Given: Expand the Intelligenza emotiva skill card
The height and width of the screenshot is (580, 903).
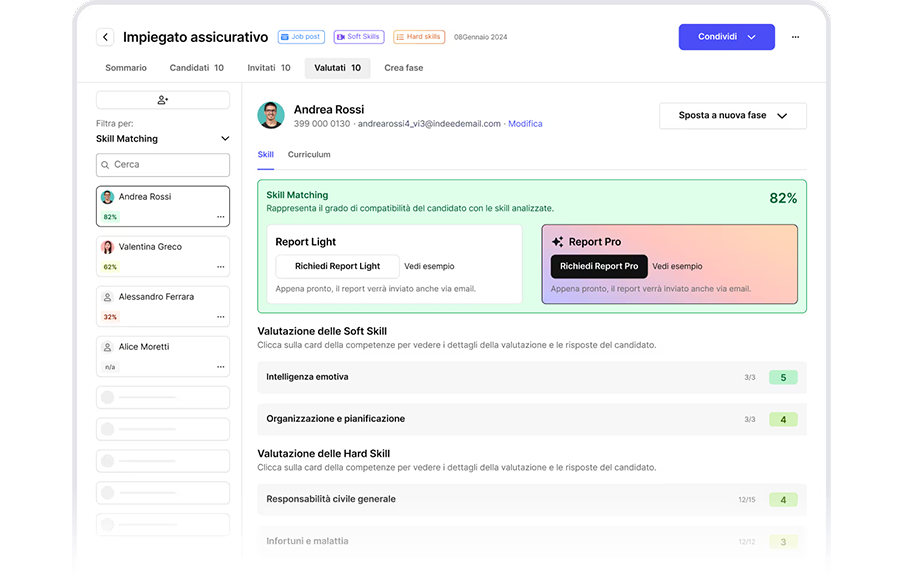Looking at the screenshot, I should 531,377.
